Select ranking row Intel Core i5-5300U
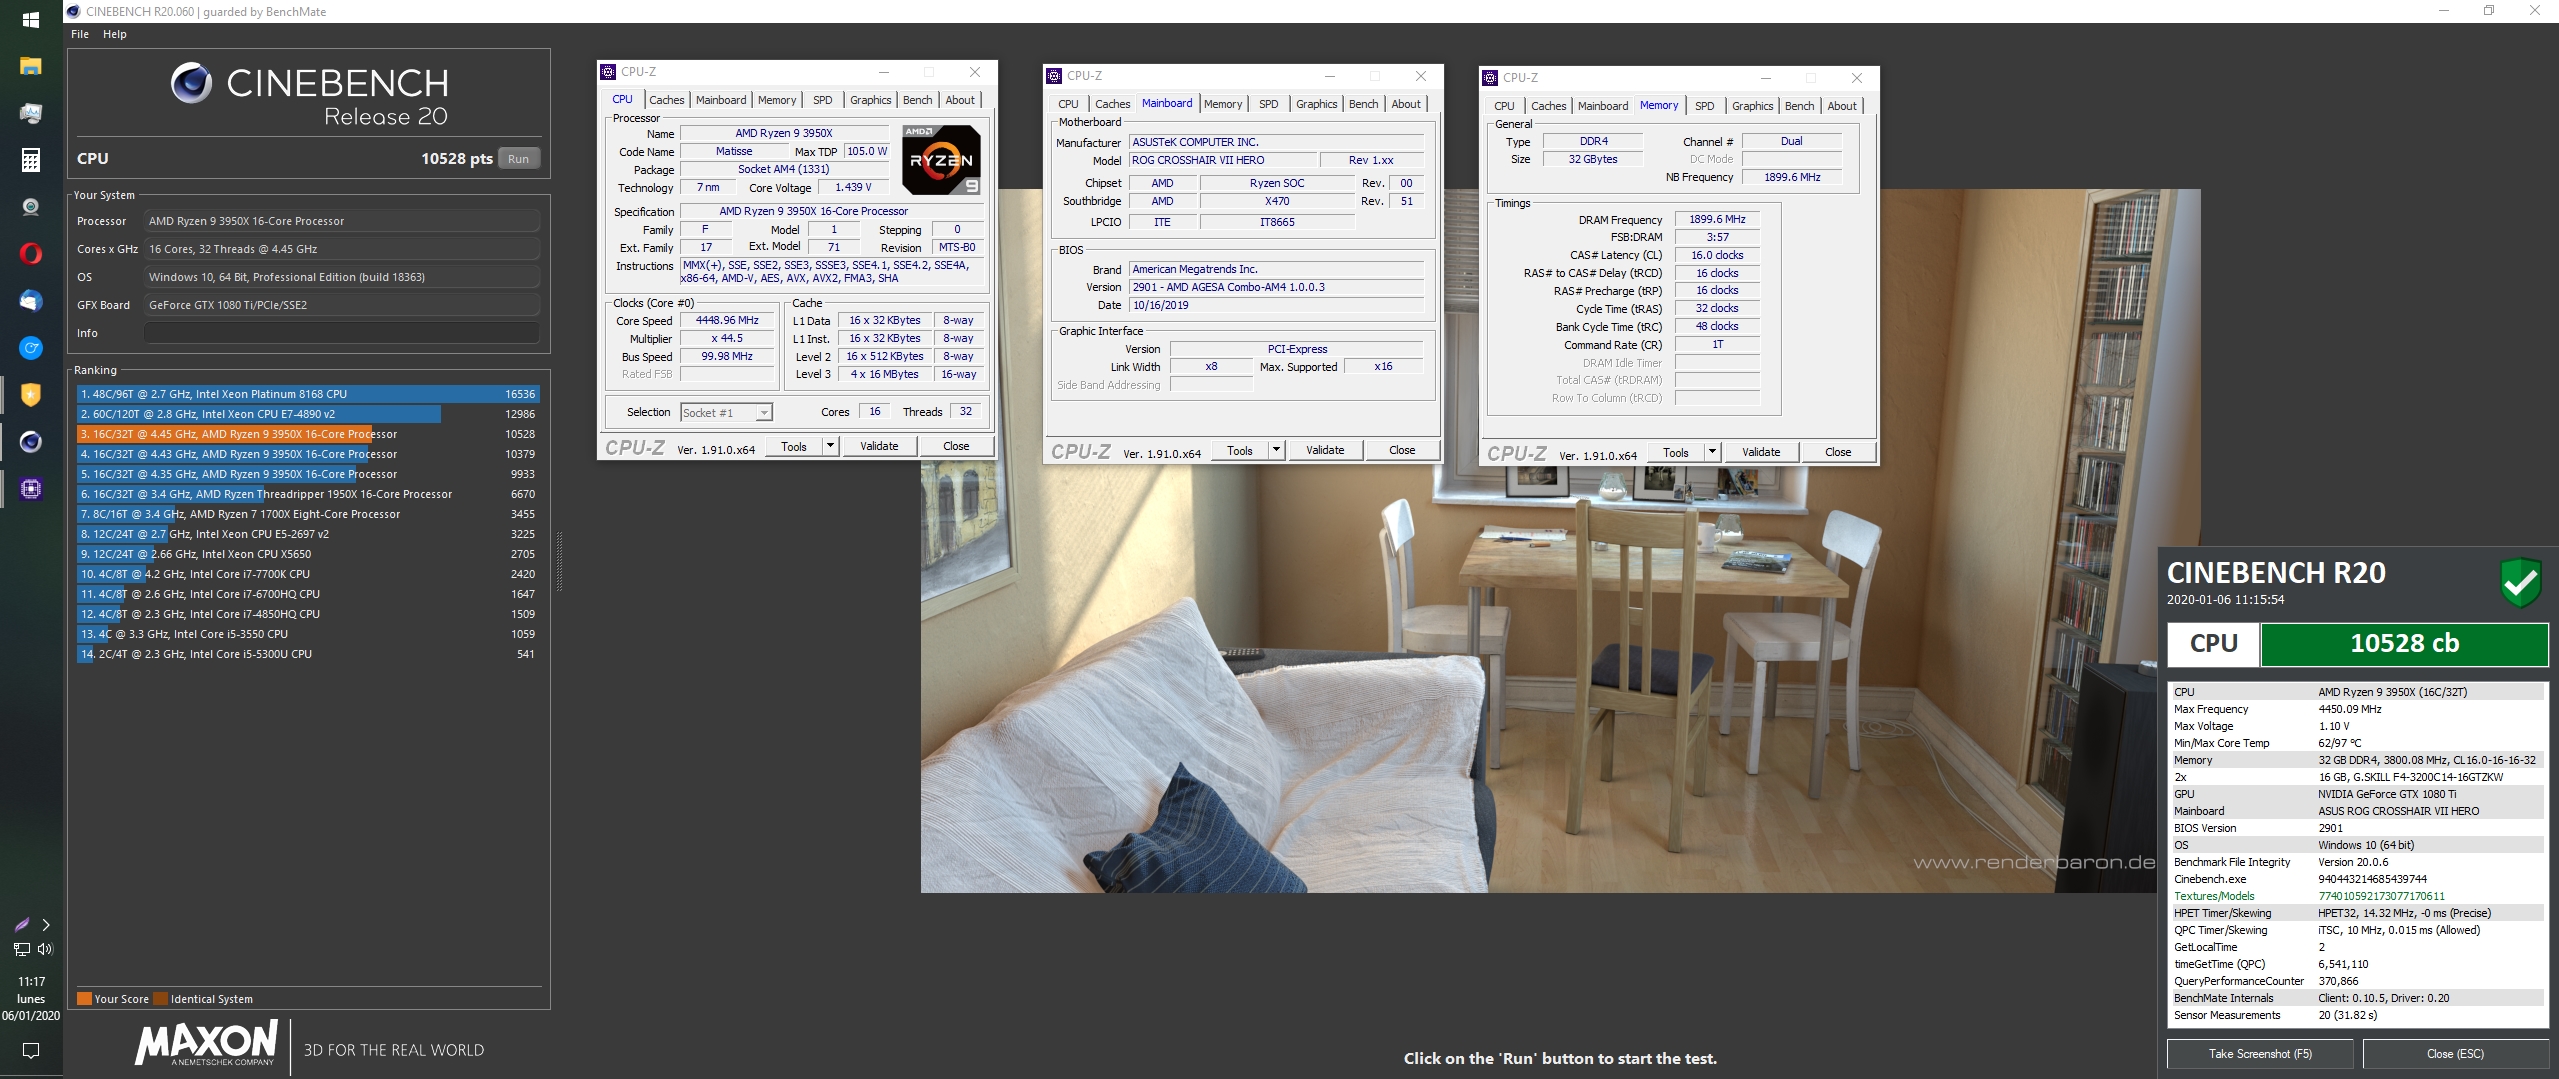This screenshot has height=1079, width=2559. pyautogui.click(x=309, y=654)
